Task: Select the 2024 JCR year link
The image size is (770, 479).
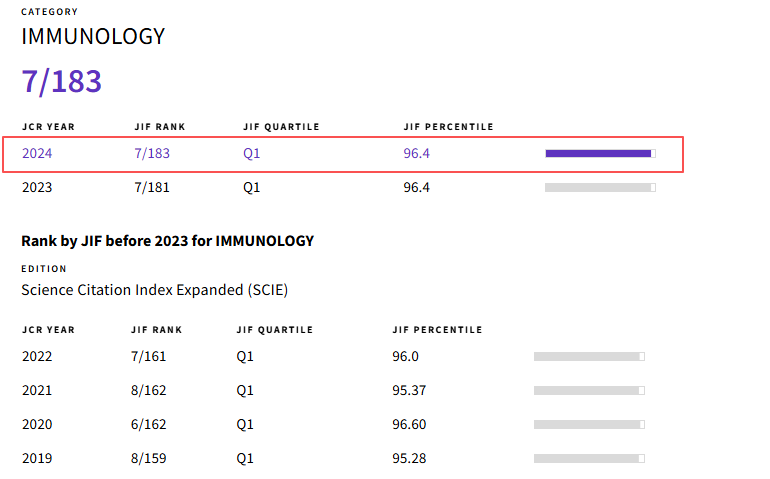Action: pos(37,154)
